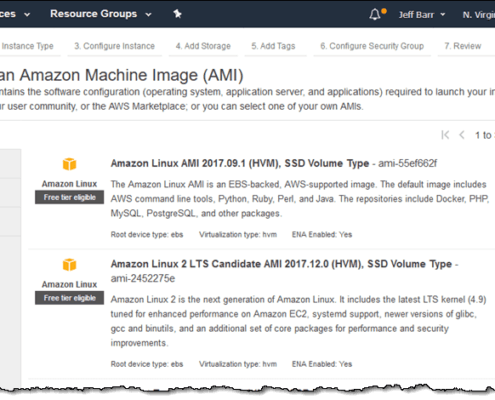Click Free tier eligible badge of Amazon Linux 2

pyautogui.click(x=69, y=298)
